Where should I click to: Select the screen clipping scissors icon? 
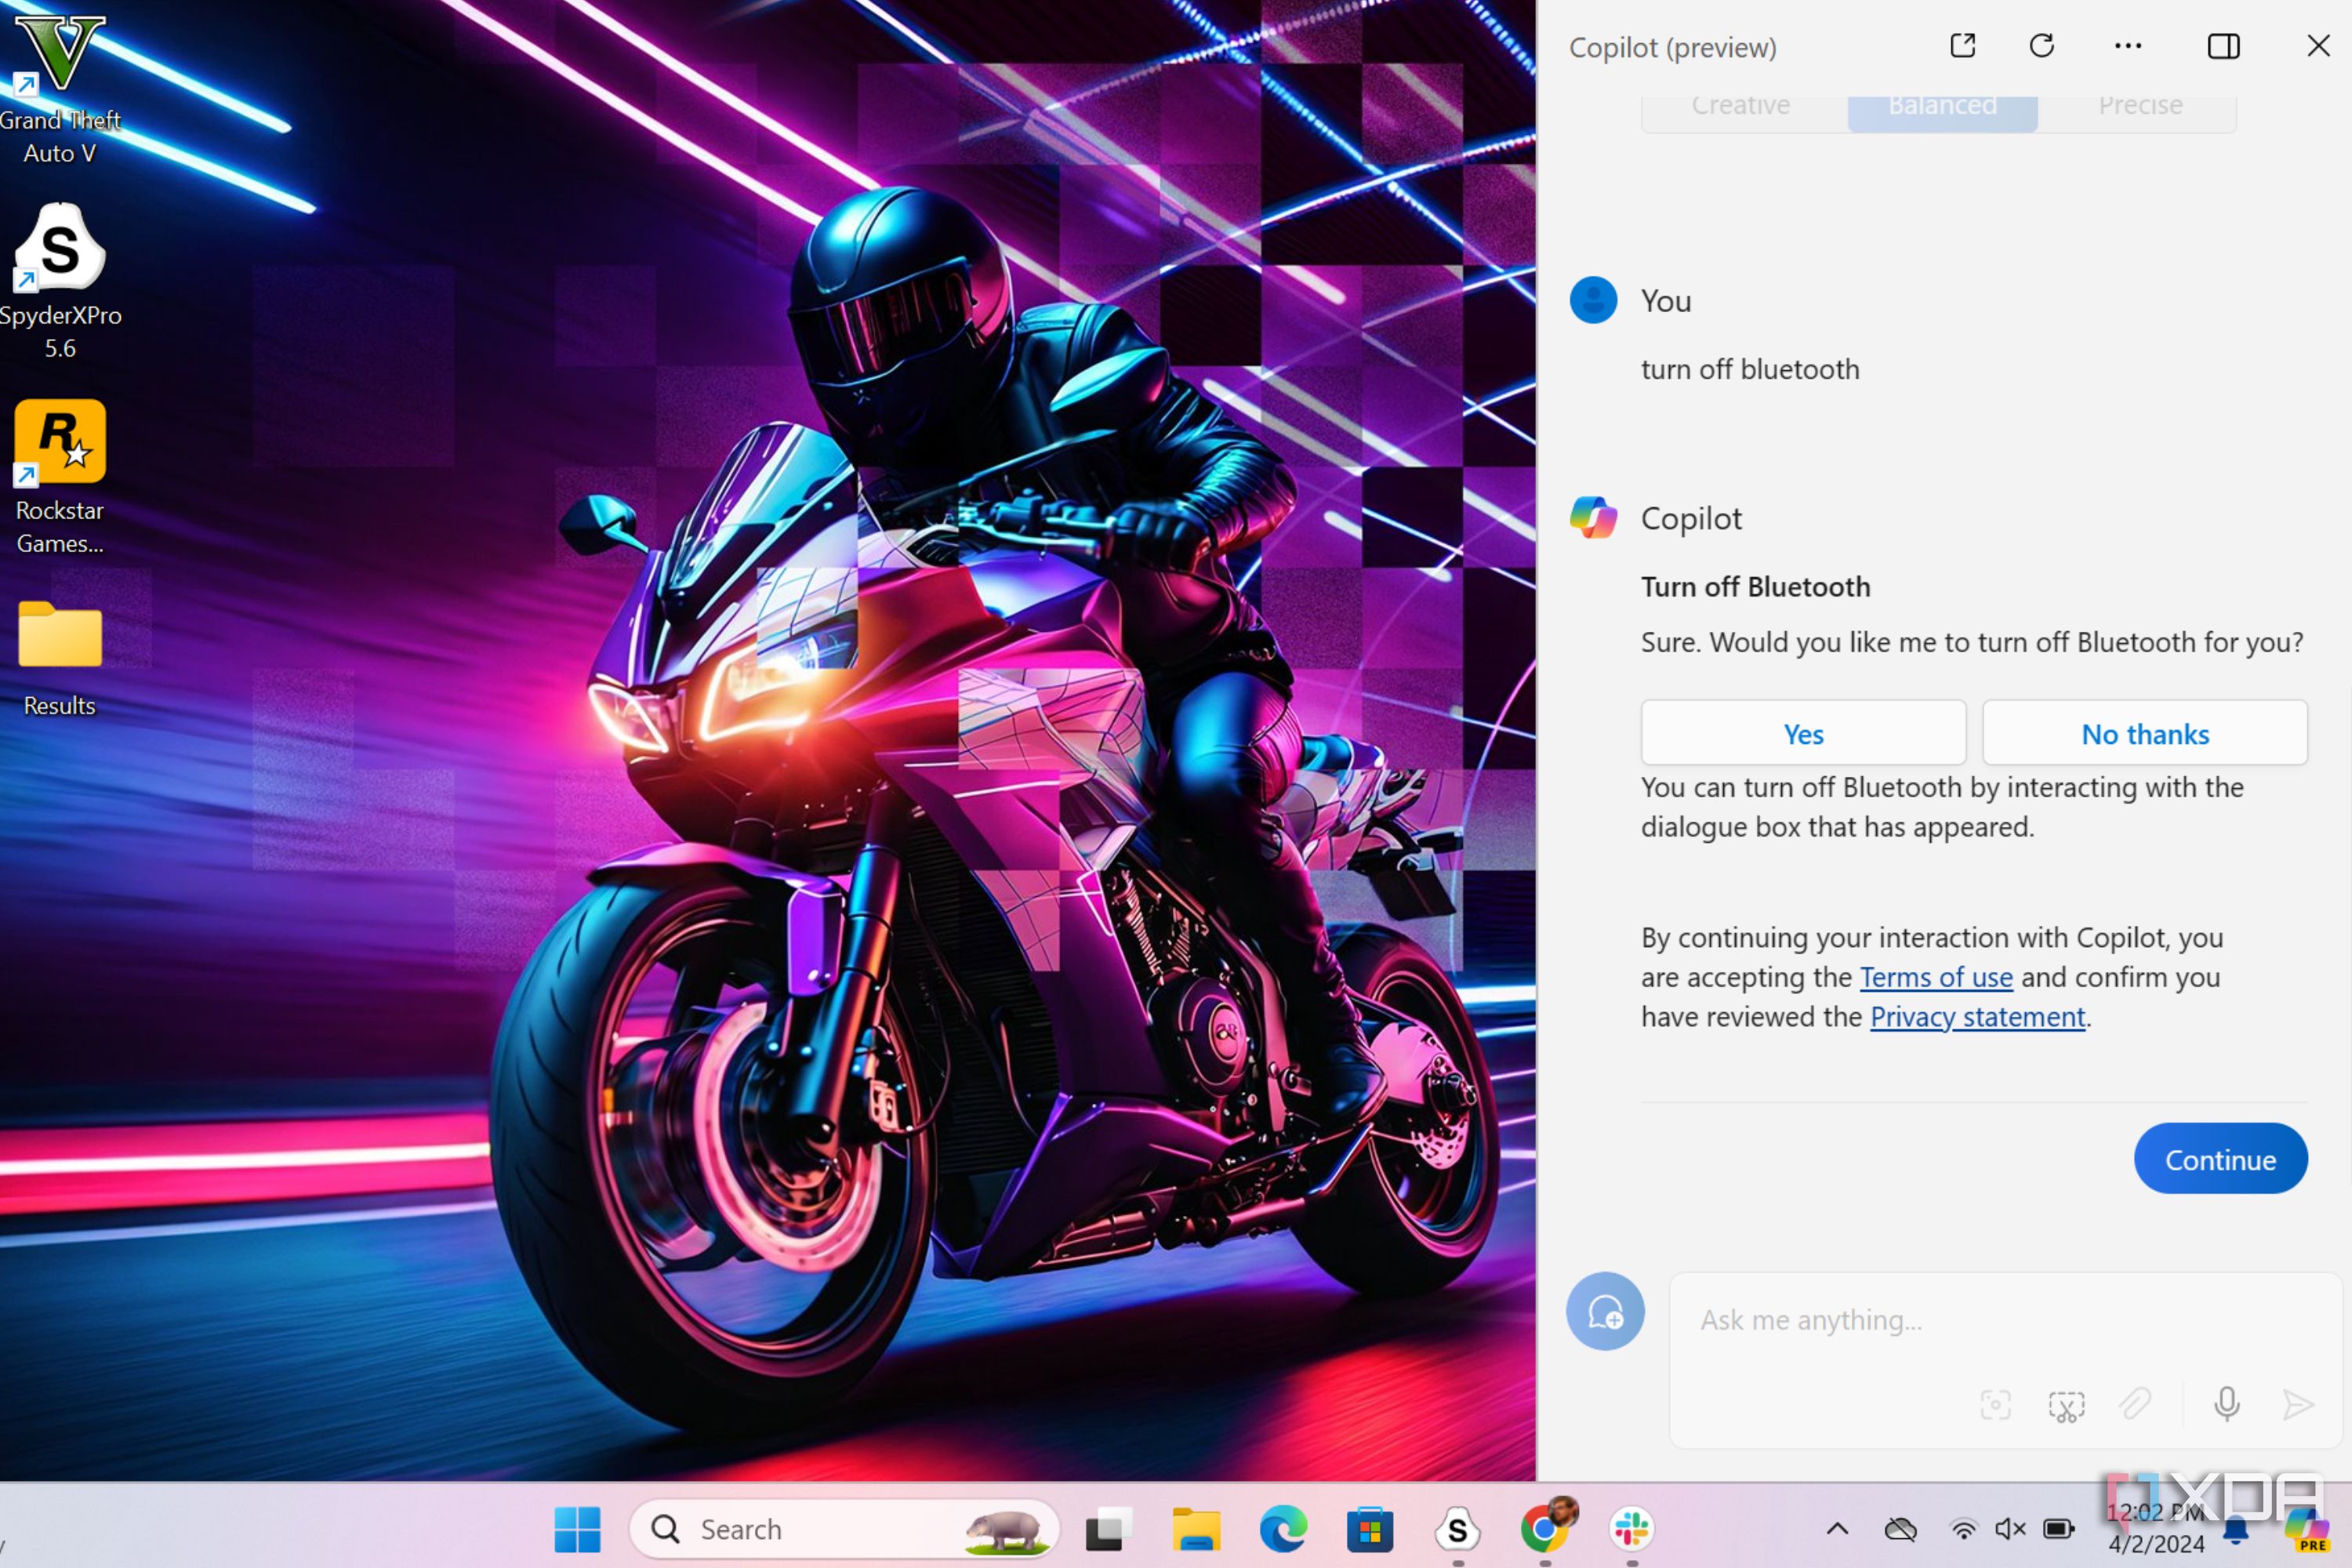[2066, 1404]
